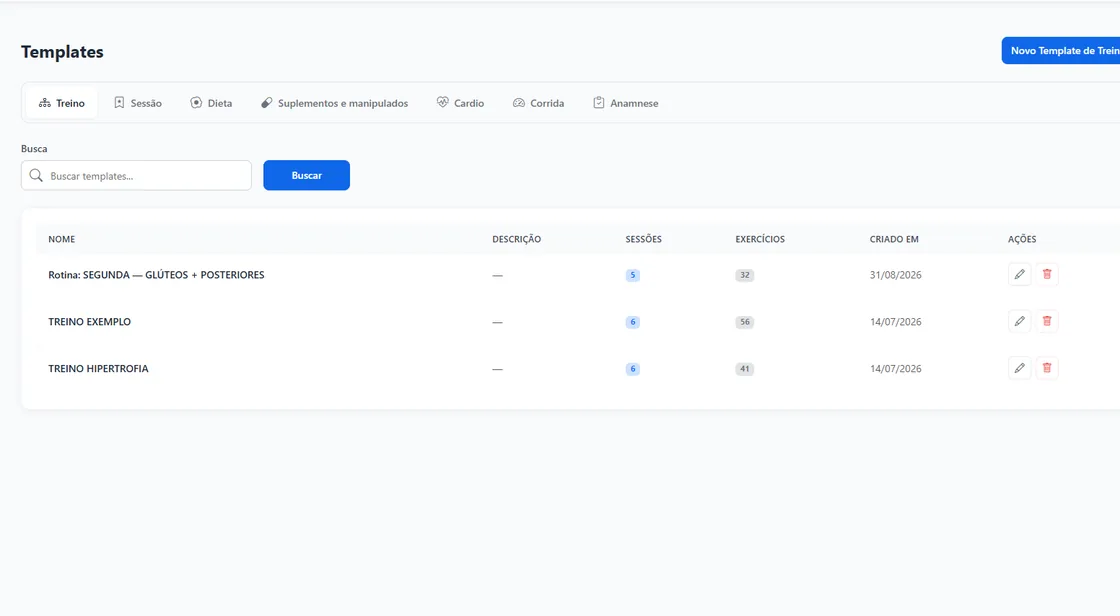1120x616 pixels.
Task: Open the Dieta tab
Action: click(x=211, y=103)
